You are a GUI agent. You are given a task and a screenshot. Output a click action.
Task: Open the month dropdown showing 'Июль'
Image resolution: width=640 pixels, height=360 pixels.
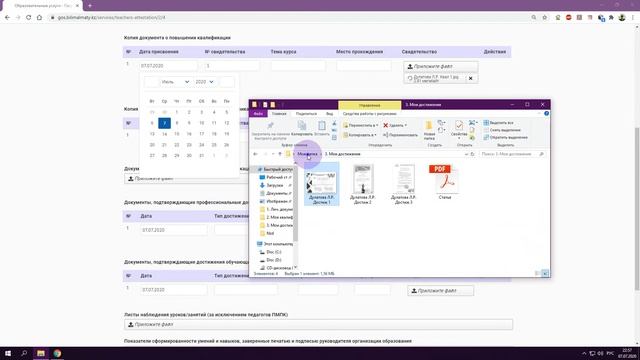pos(175,82)
